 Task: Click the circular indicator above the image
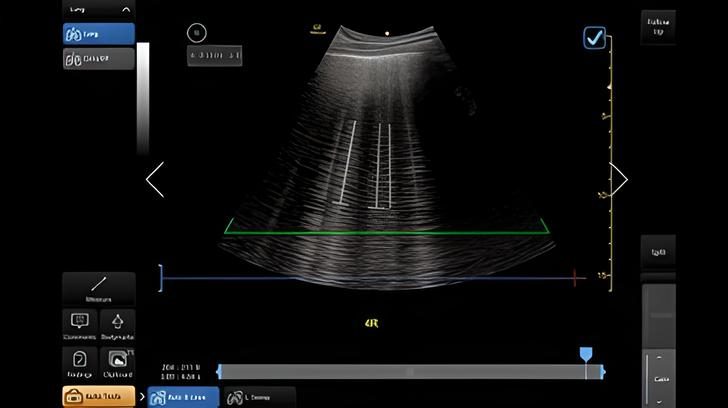(x=197, y=33)
